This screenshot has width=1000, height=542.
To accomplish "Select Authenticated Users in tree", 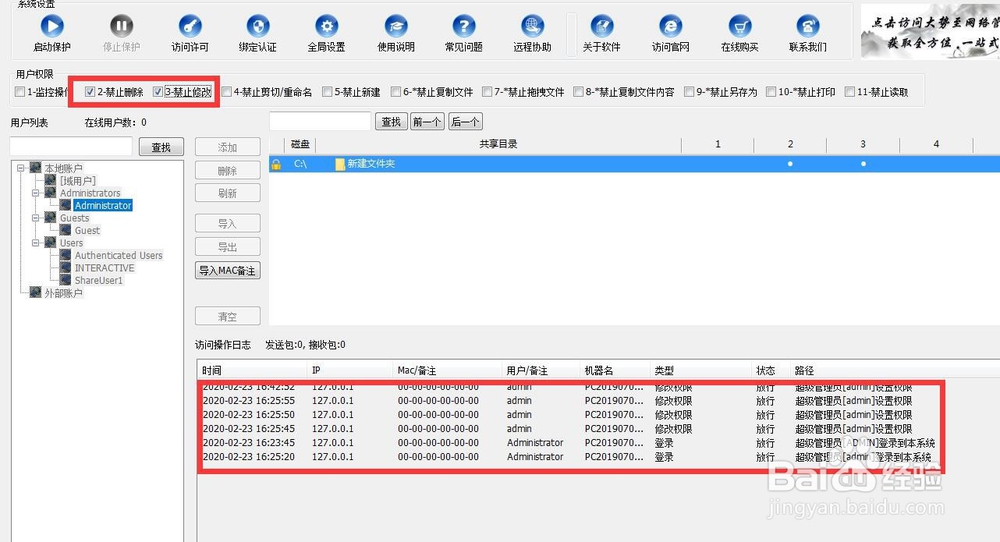I will pos(119,255).
